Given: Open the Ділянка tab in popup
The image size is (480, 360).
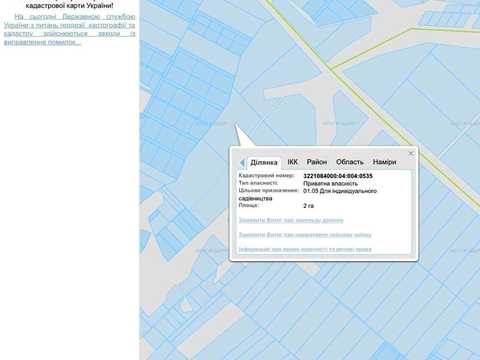Looking at the screenshot, I should (x=264, y=162).
